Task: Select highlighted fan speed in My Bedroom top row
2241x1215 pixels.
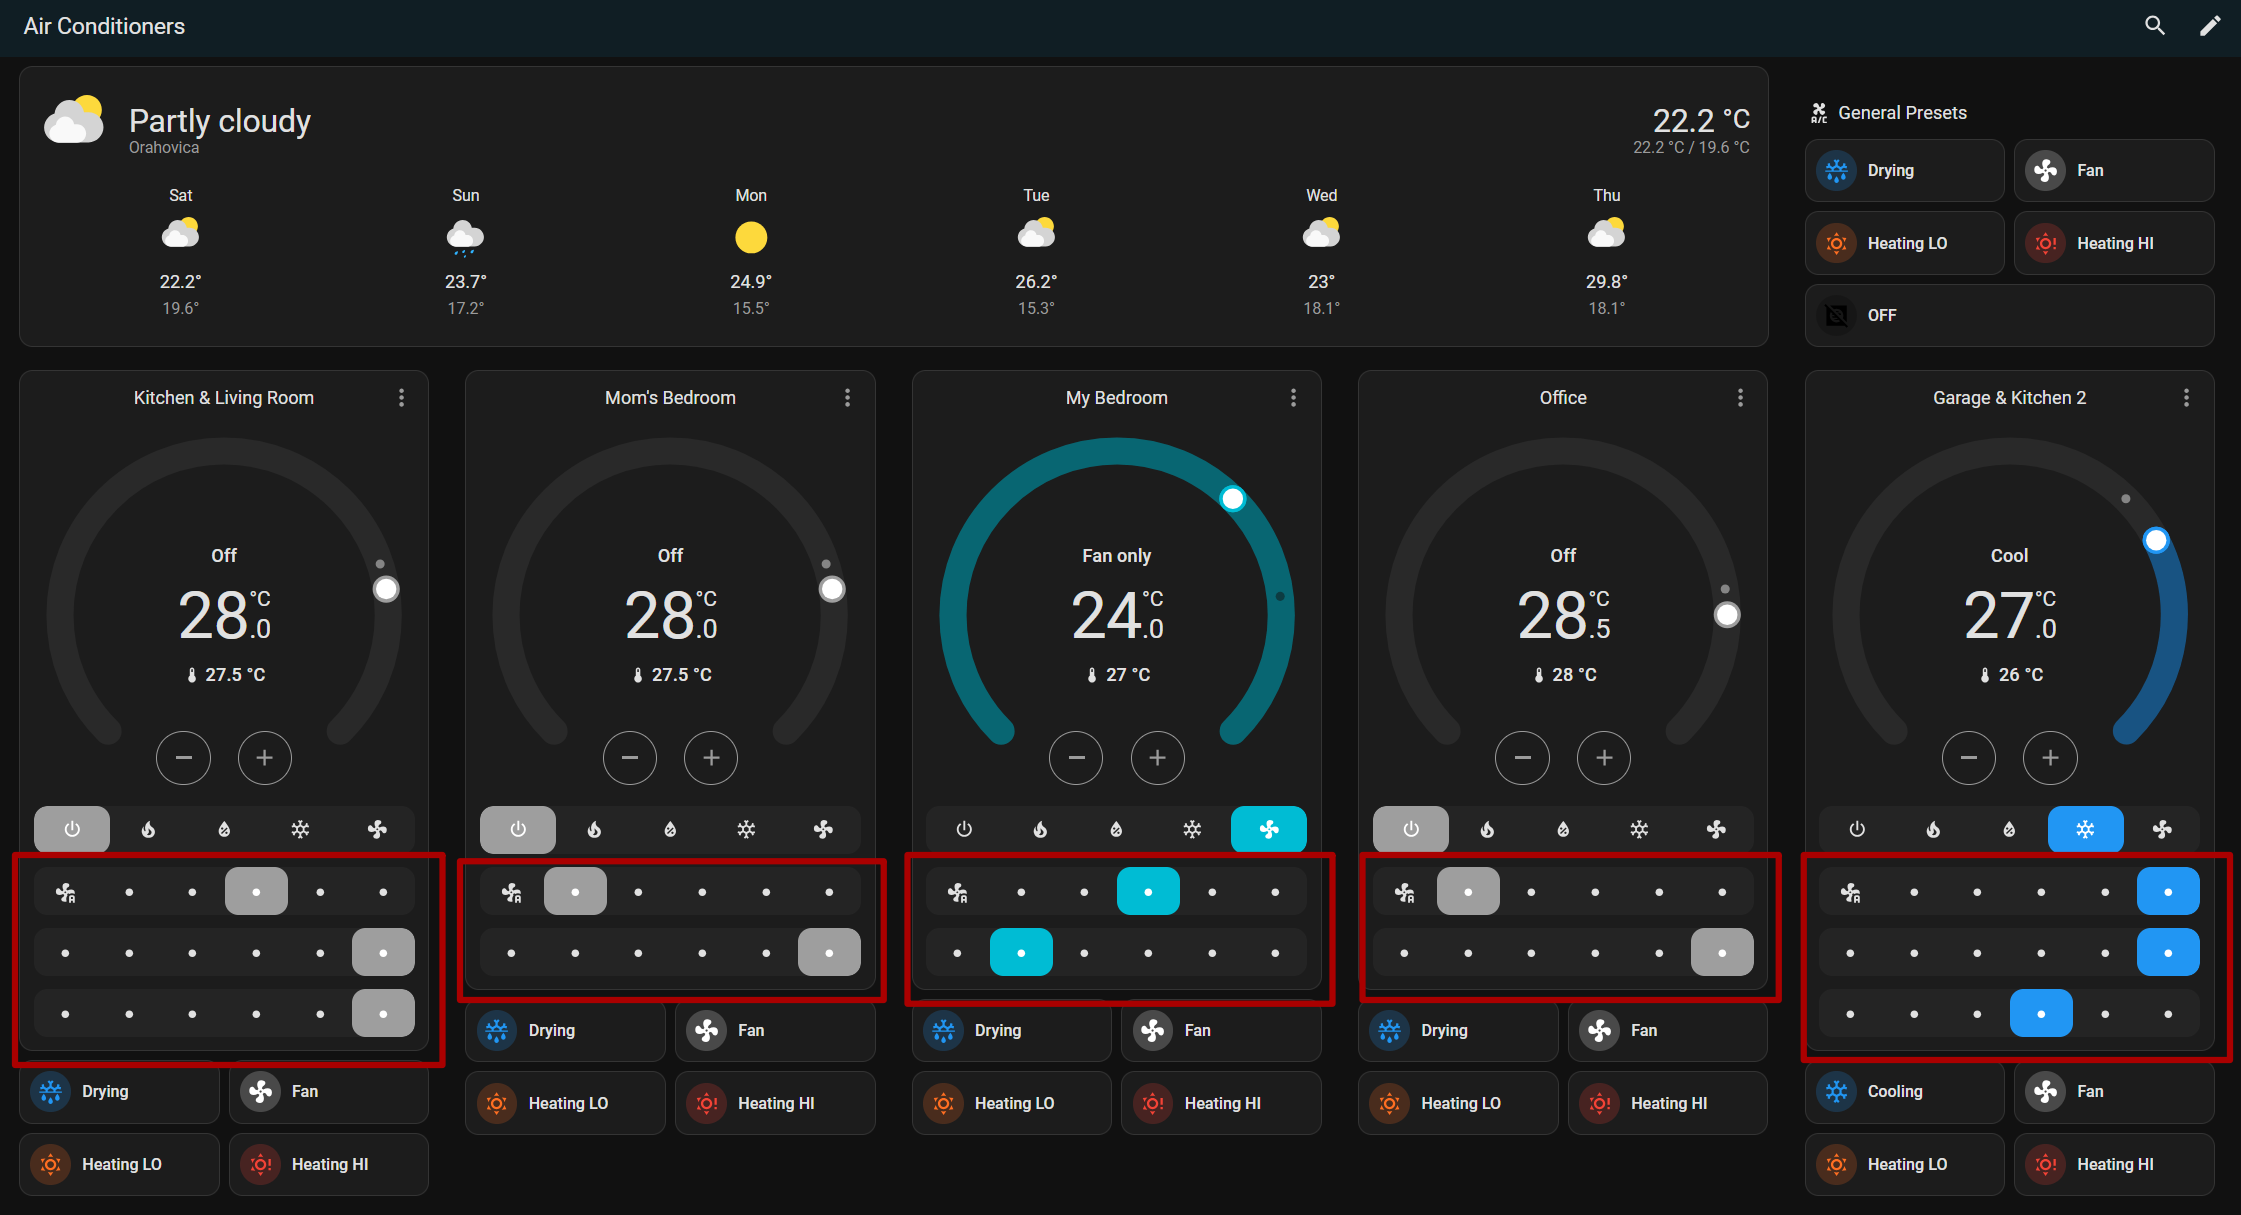Action: tap(1148, 892)
